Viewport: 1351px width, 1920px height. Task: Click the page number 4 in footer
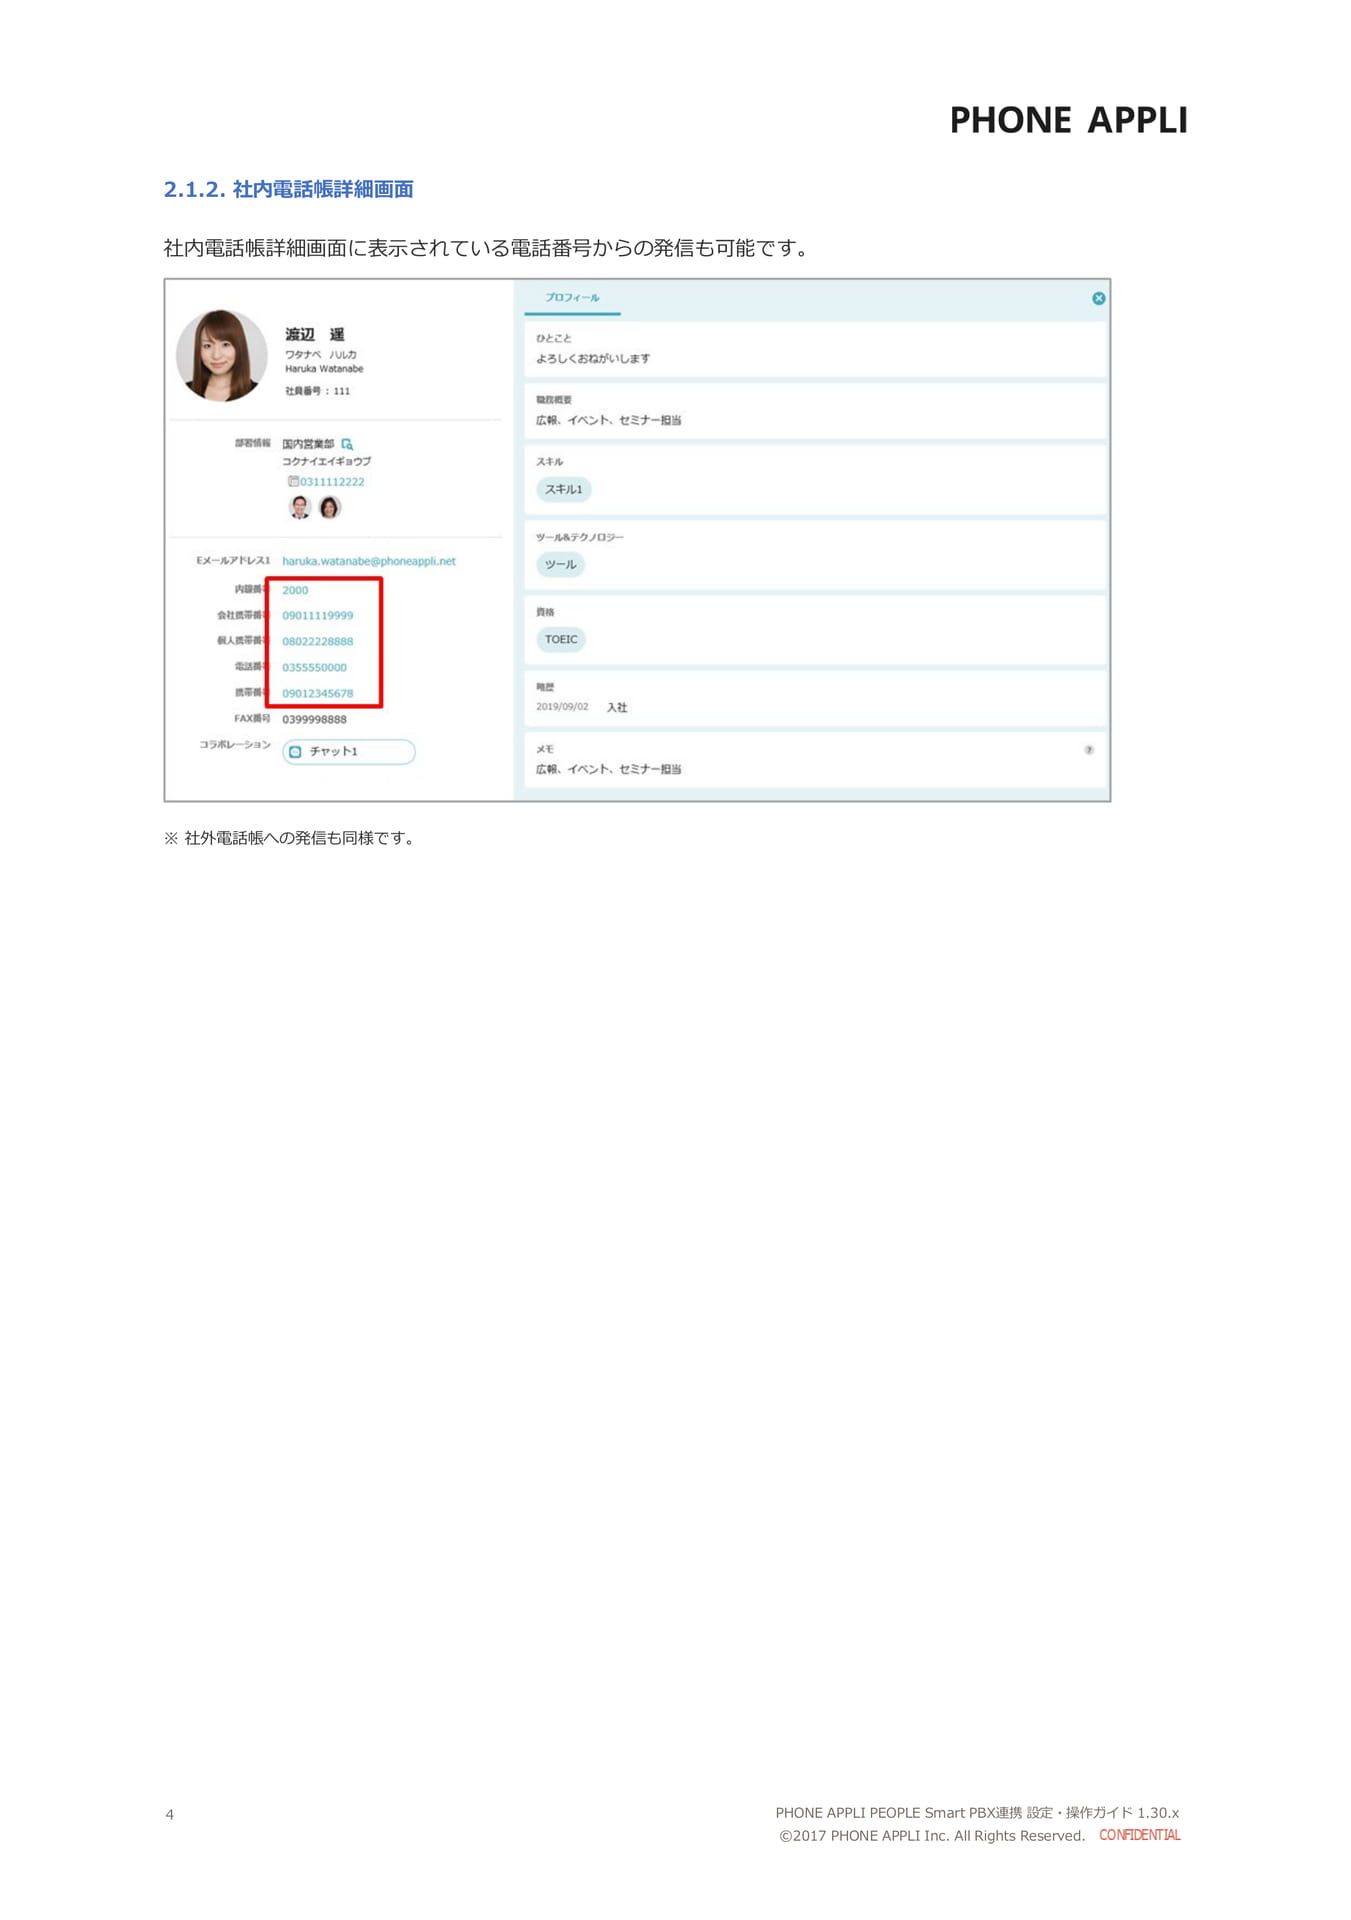point(170,1814)
